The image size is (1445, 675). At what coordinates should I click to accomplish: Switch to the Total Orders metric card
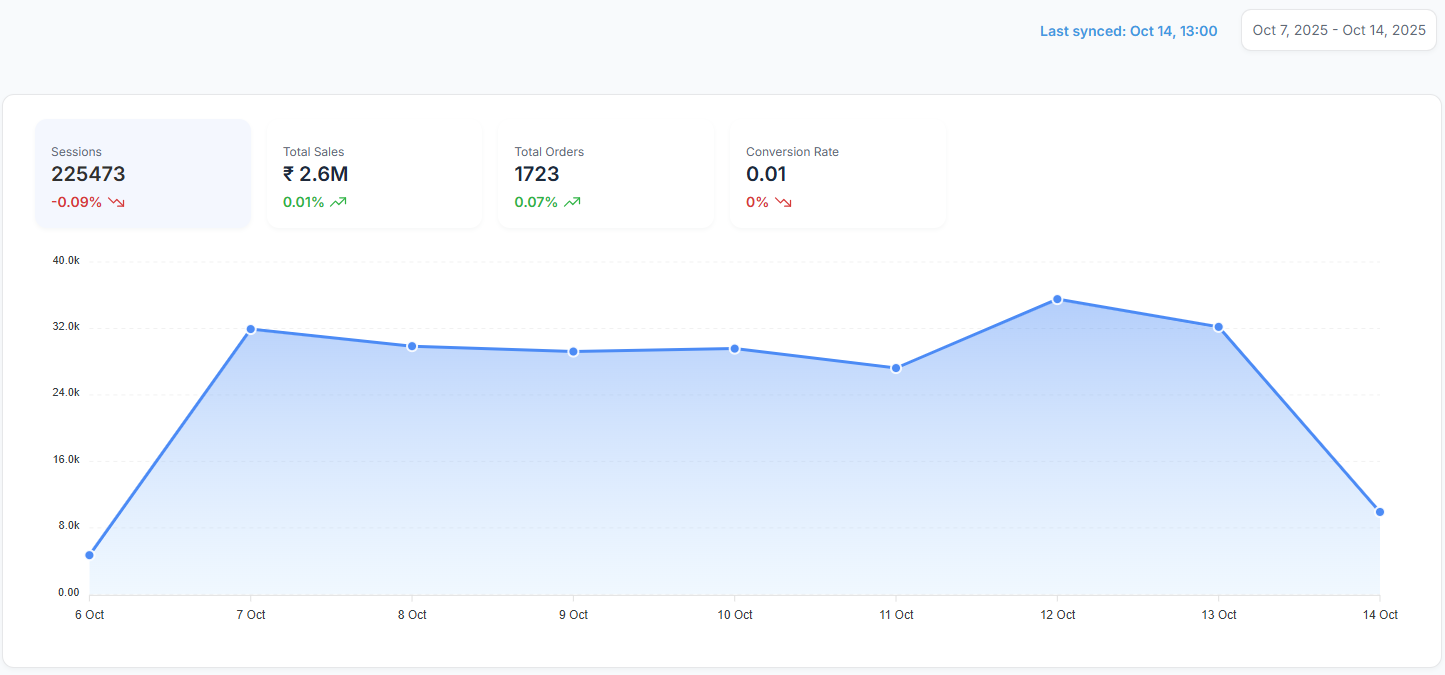click(606, 174)
